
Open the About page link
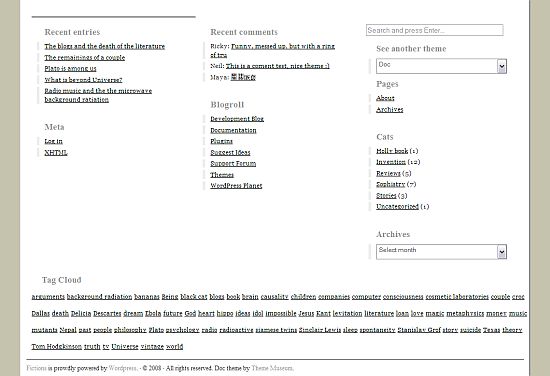(x=385, y=98)
